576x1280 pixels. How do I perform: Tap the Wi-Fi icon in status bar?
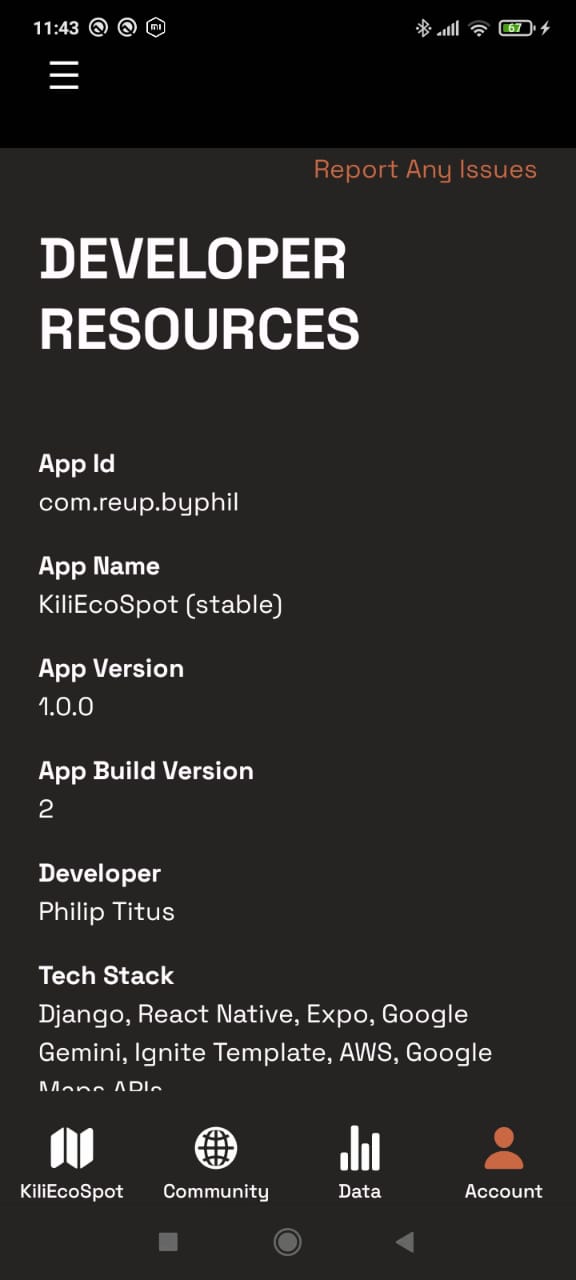click(x=479, y=28)
